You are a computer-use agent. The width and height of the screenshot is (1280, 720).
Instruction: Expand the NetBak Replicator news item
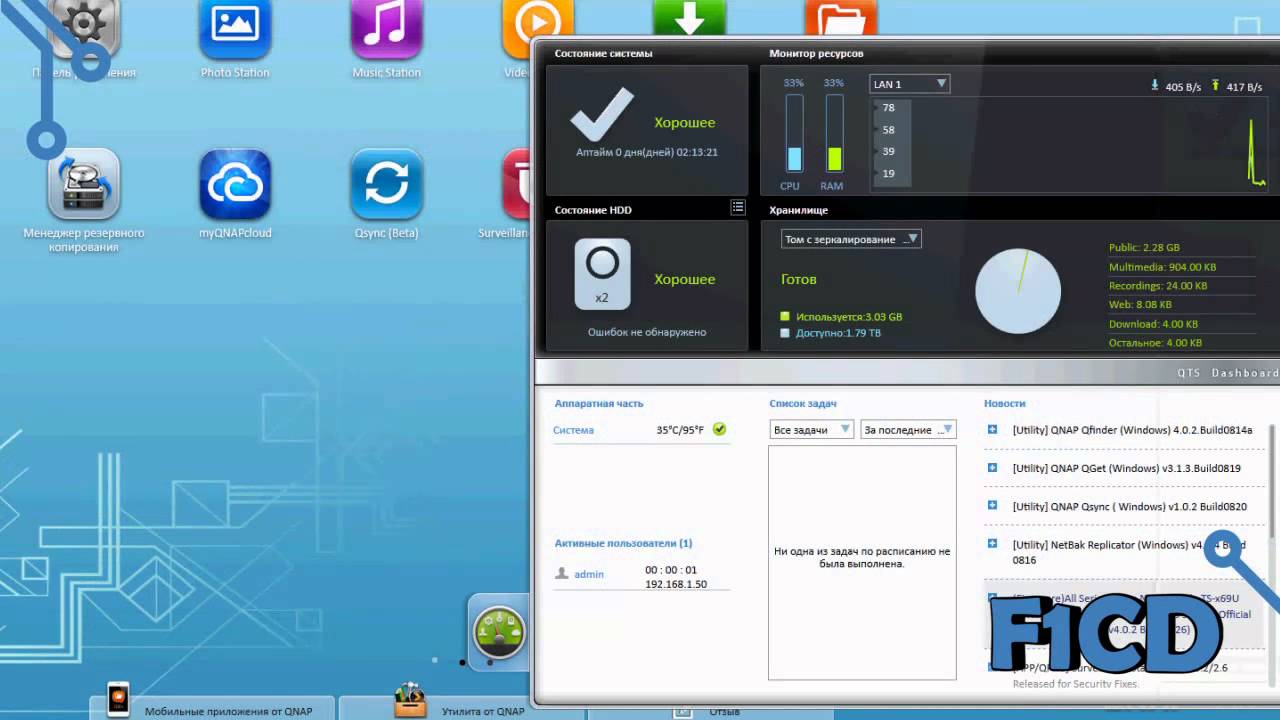(x=992, y=543)
